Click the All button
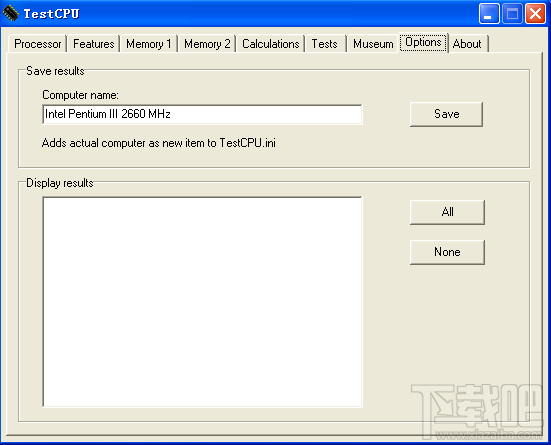This screenshot has height=445, width=551. [x=447, y=212]
